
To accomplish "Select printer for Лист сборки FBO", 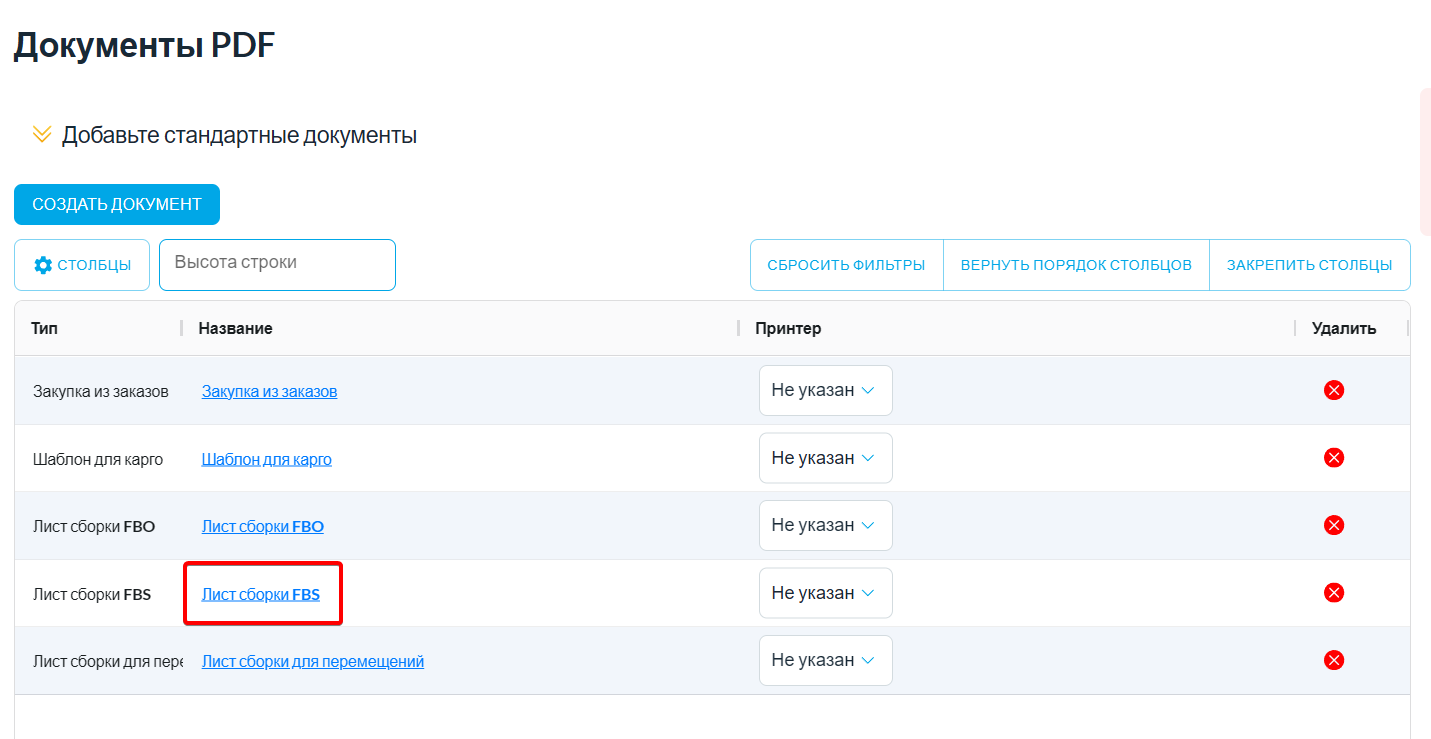I will coord(825,525).
